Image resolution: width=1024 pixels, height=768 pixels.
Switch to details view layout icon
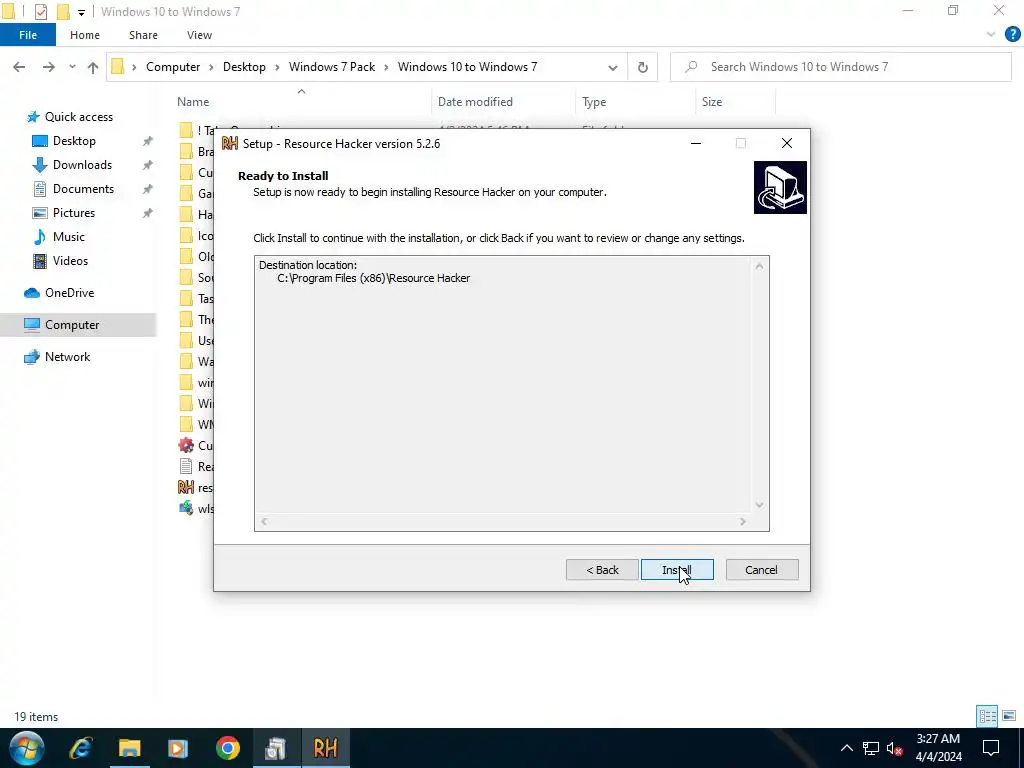click(x=987, y=716)
